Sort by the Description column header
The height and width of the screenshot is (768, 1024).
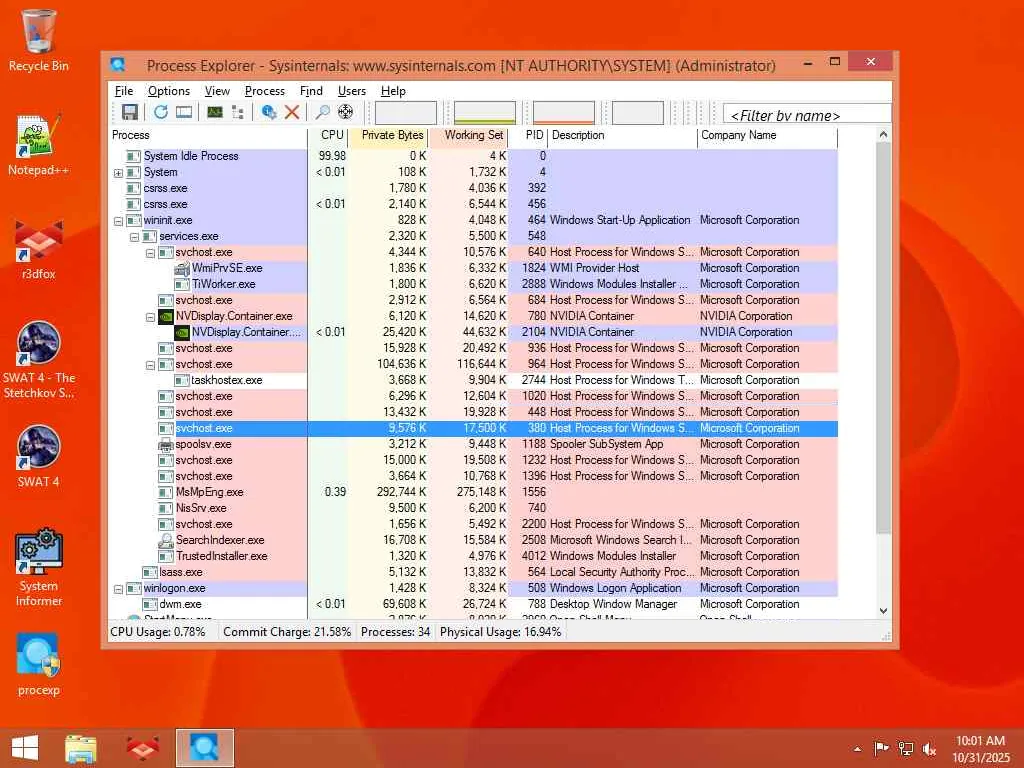pyautogui.click(x=622, y=135)
